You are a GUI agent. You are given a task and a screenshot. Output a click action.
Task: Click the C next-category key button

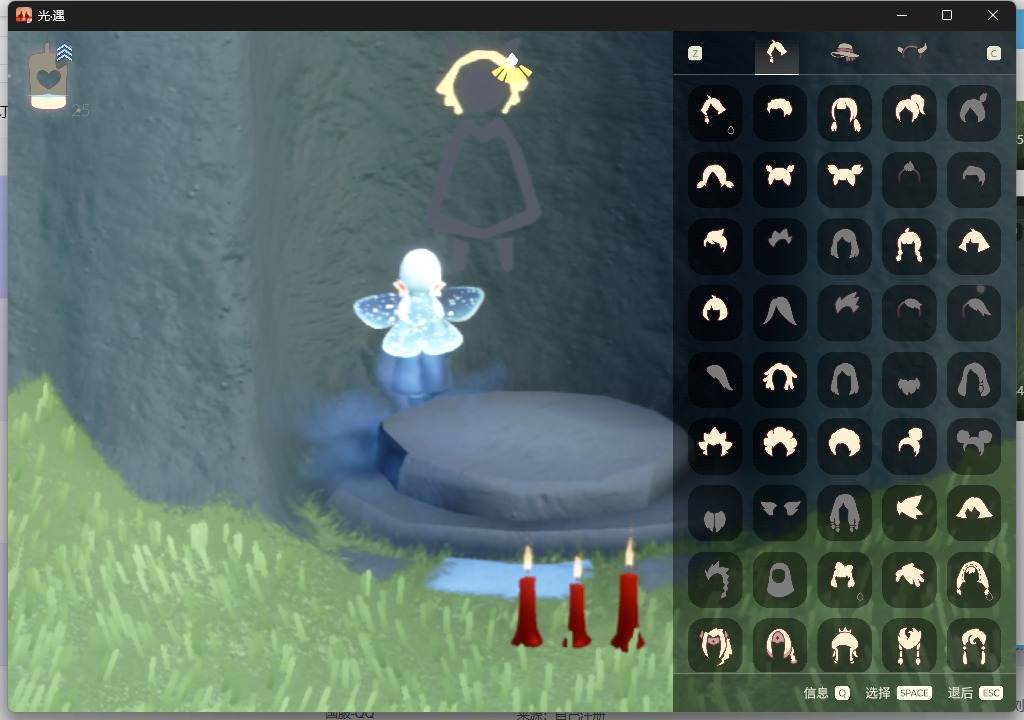coord(993,53)
